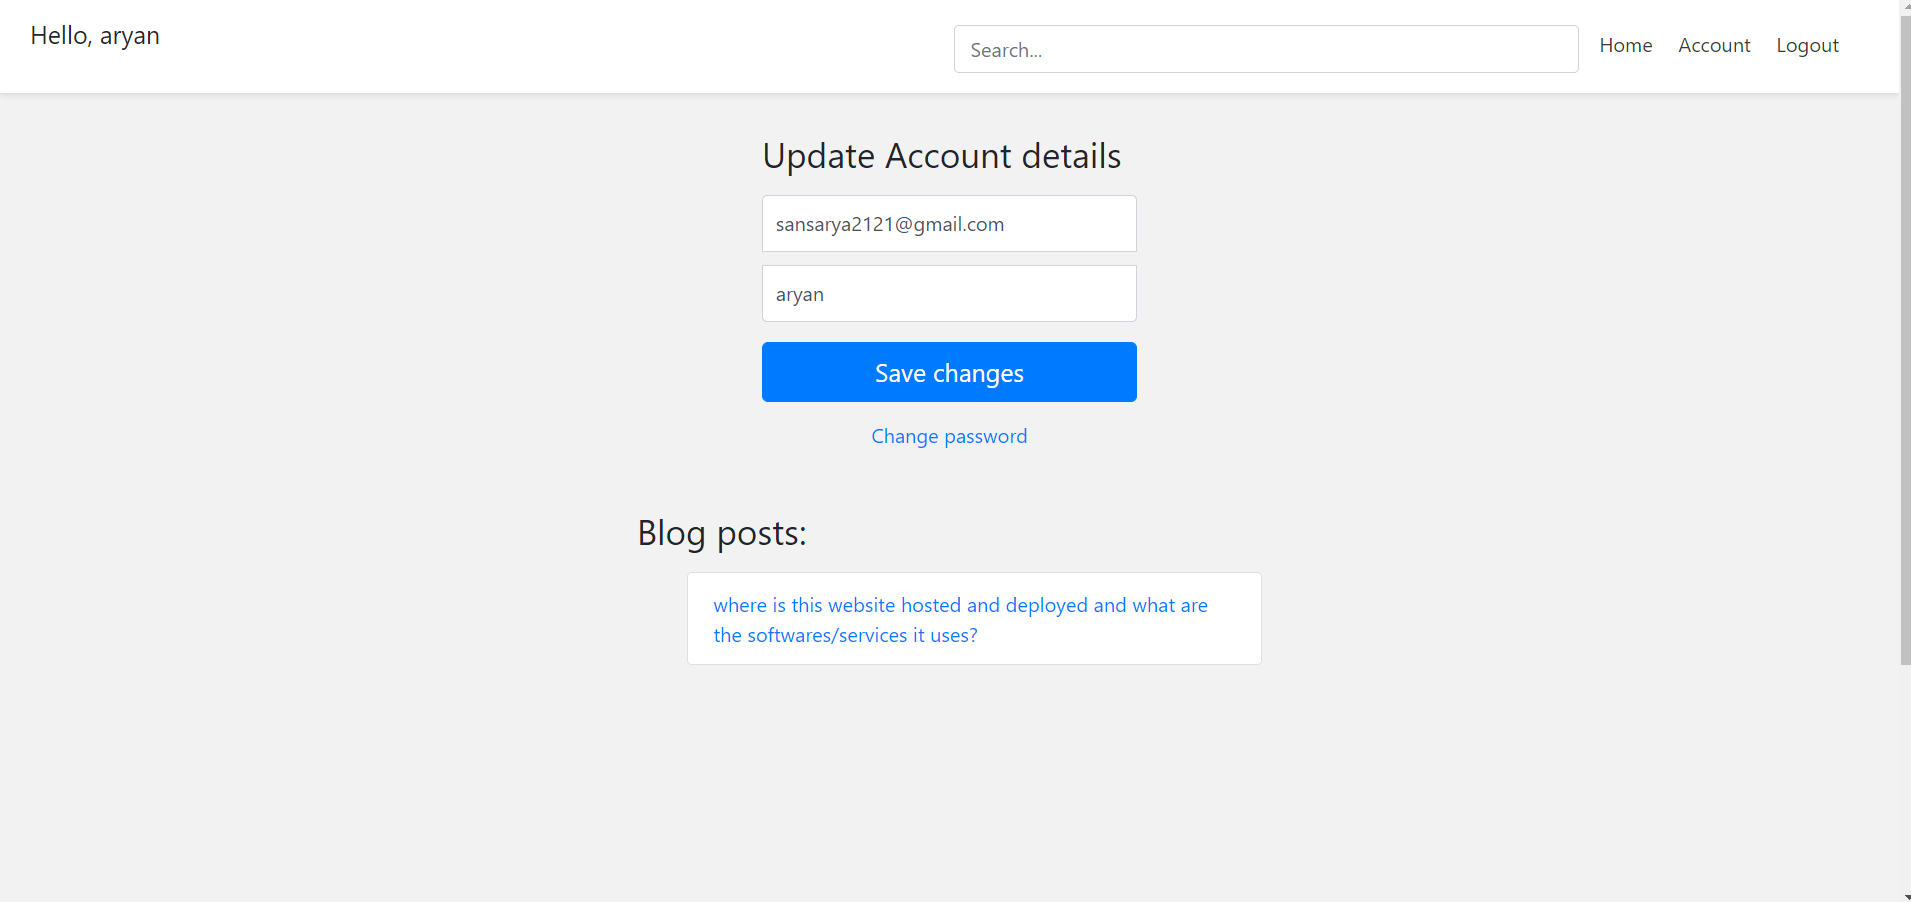This screenshot has width=1911, height=902.
Task: Click the page vertical scrollbar
Action: click(x=1905, y=340)
